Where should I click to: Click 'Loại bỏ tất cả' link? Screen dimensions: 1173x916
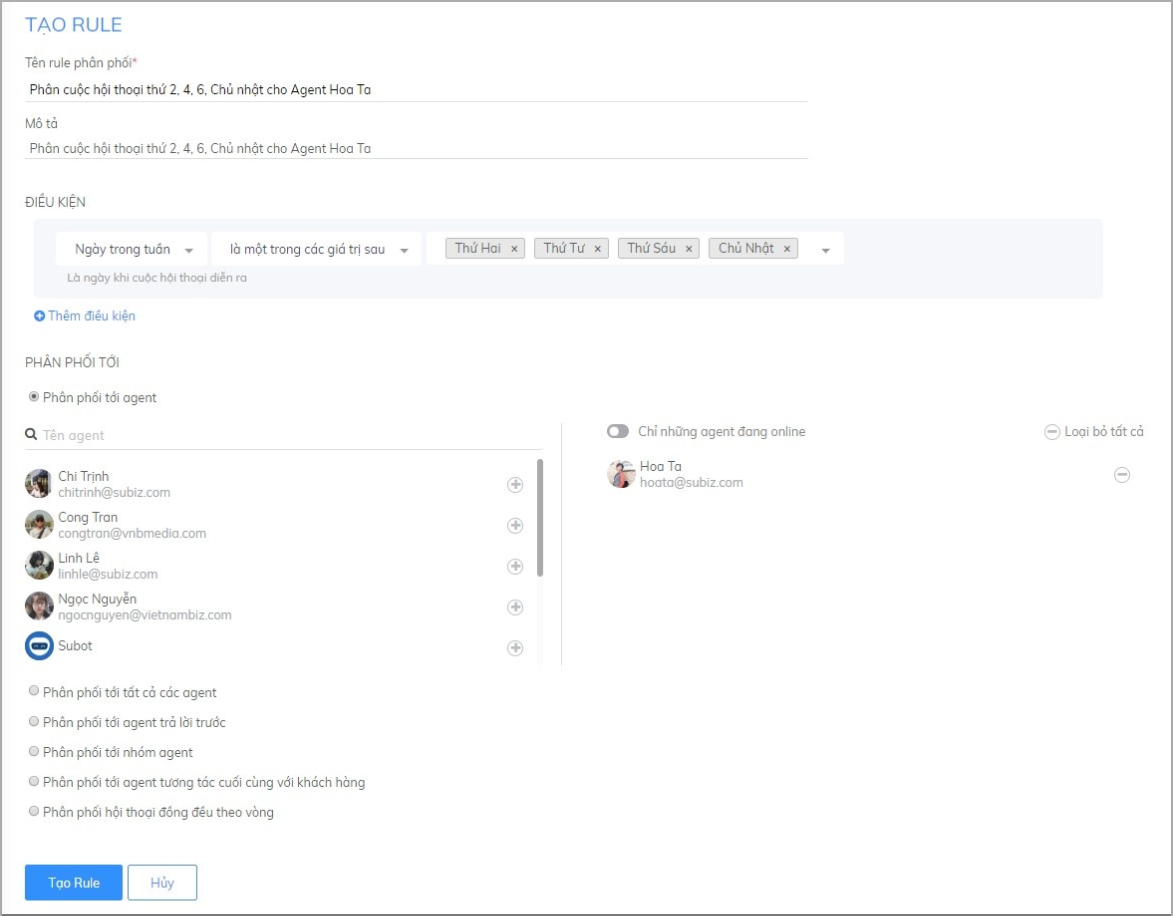pos(1094,432)
